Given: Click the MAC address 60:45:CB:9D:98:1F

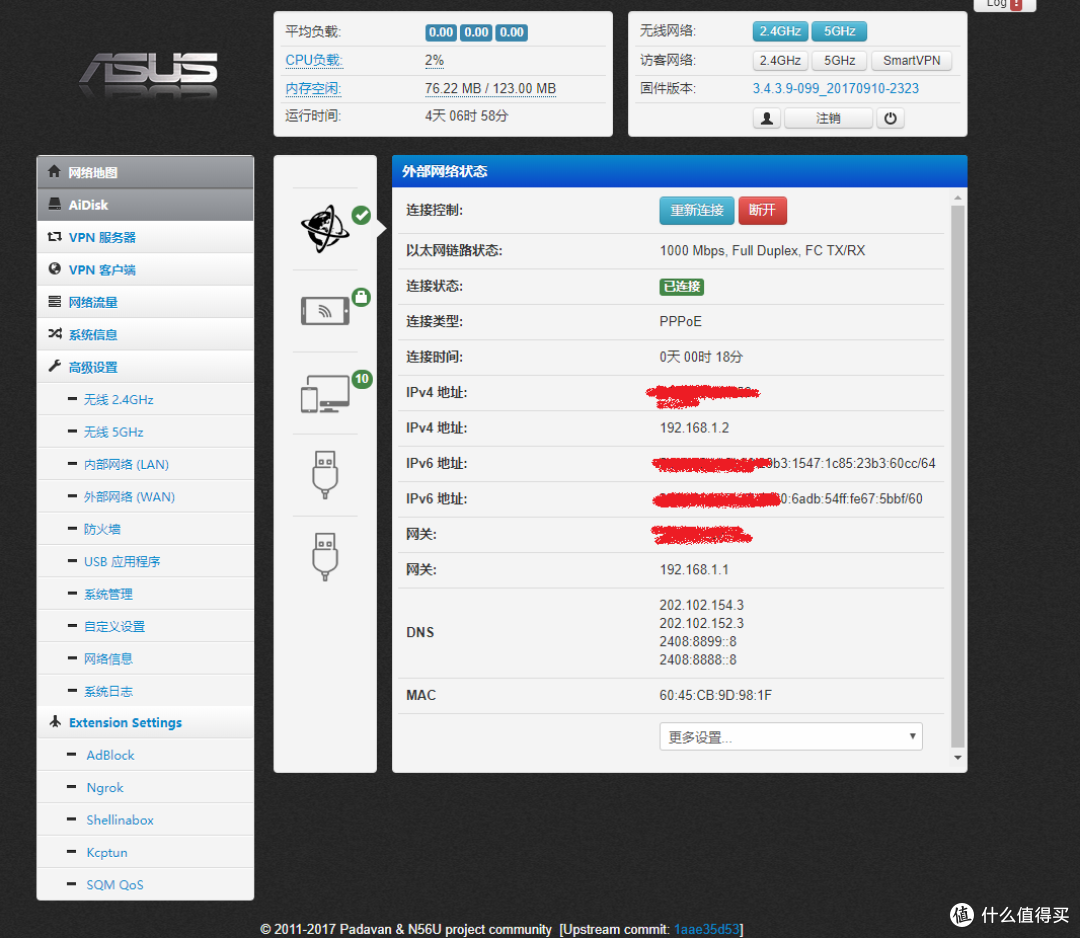Looking at the screenshot, I should pos(716,696).
